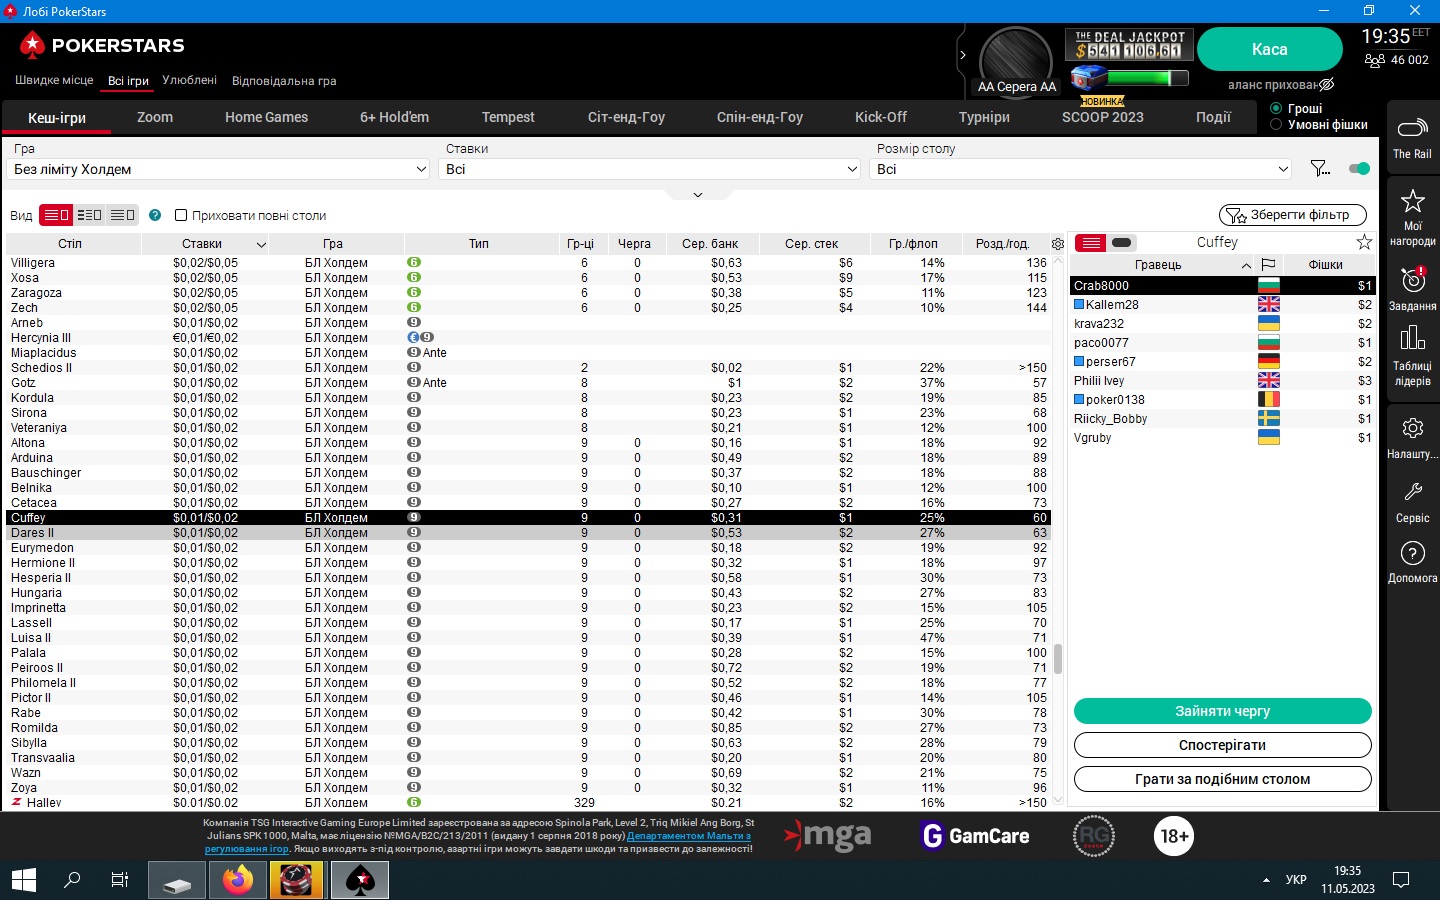Click the PokerStars logo
This screenshot has width=1440, height=900.
[x=102, y=45]
